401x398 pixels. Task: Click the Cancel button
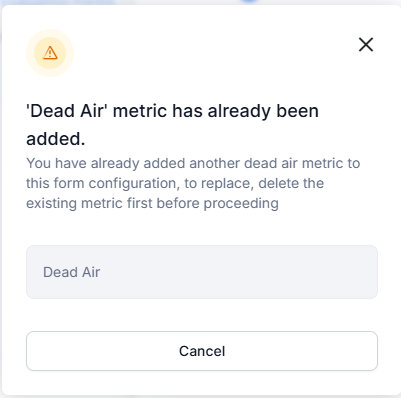pyautogui.click(x=202, y=351)
